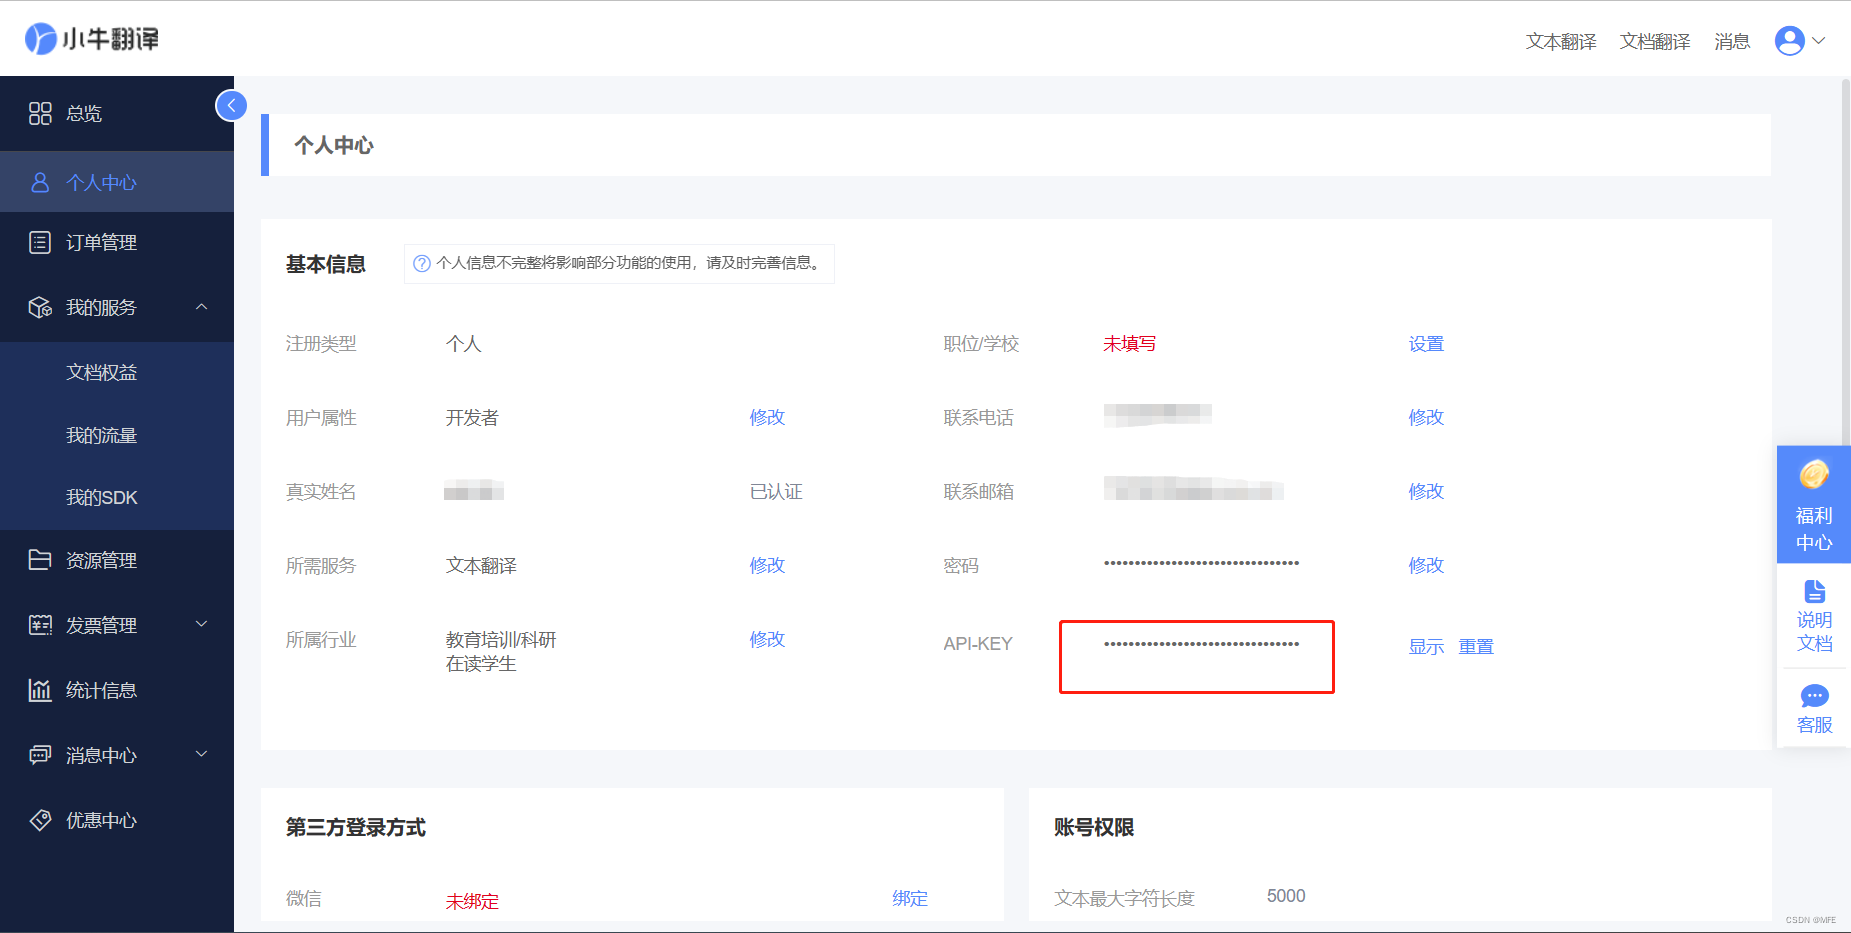The width and height of the screenshot is (1851, 933).
Task: Click the 资源管理 folder icon
Action: coord(40,560)
